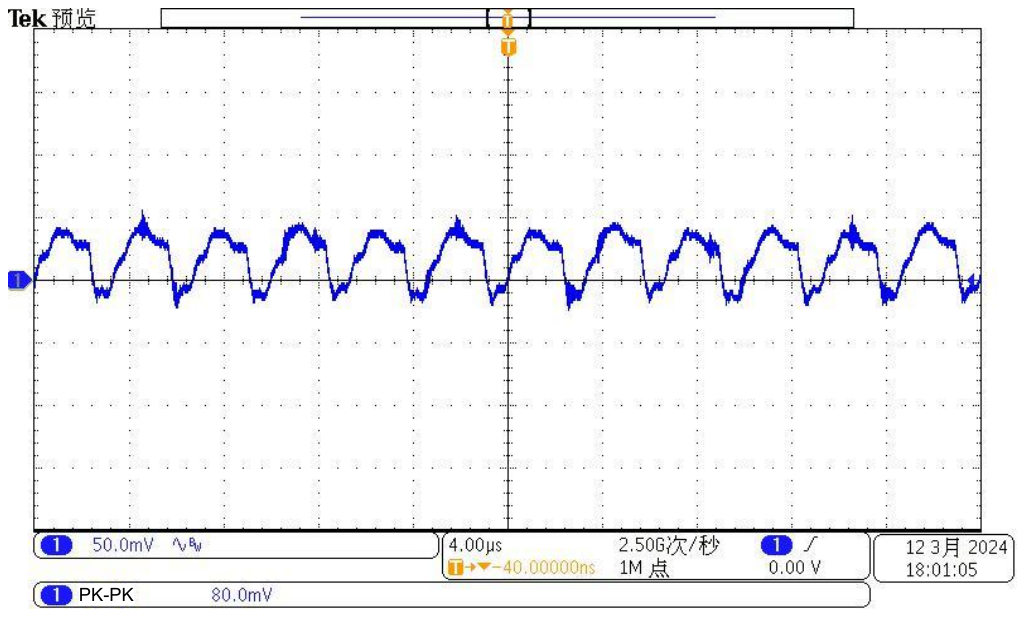Click the 50.0mV vertical scale readout
The width and height of the screenshot is (1025, 617).
click(123, 545)
